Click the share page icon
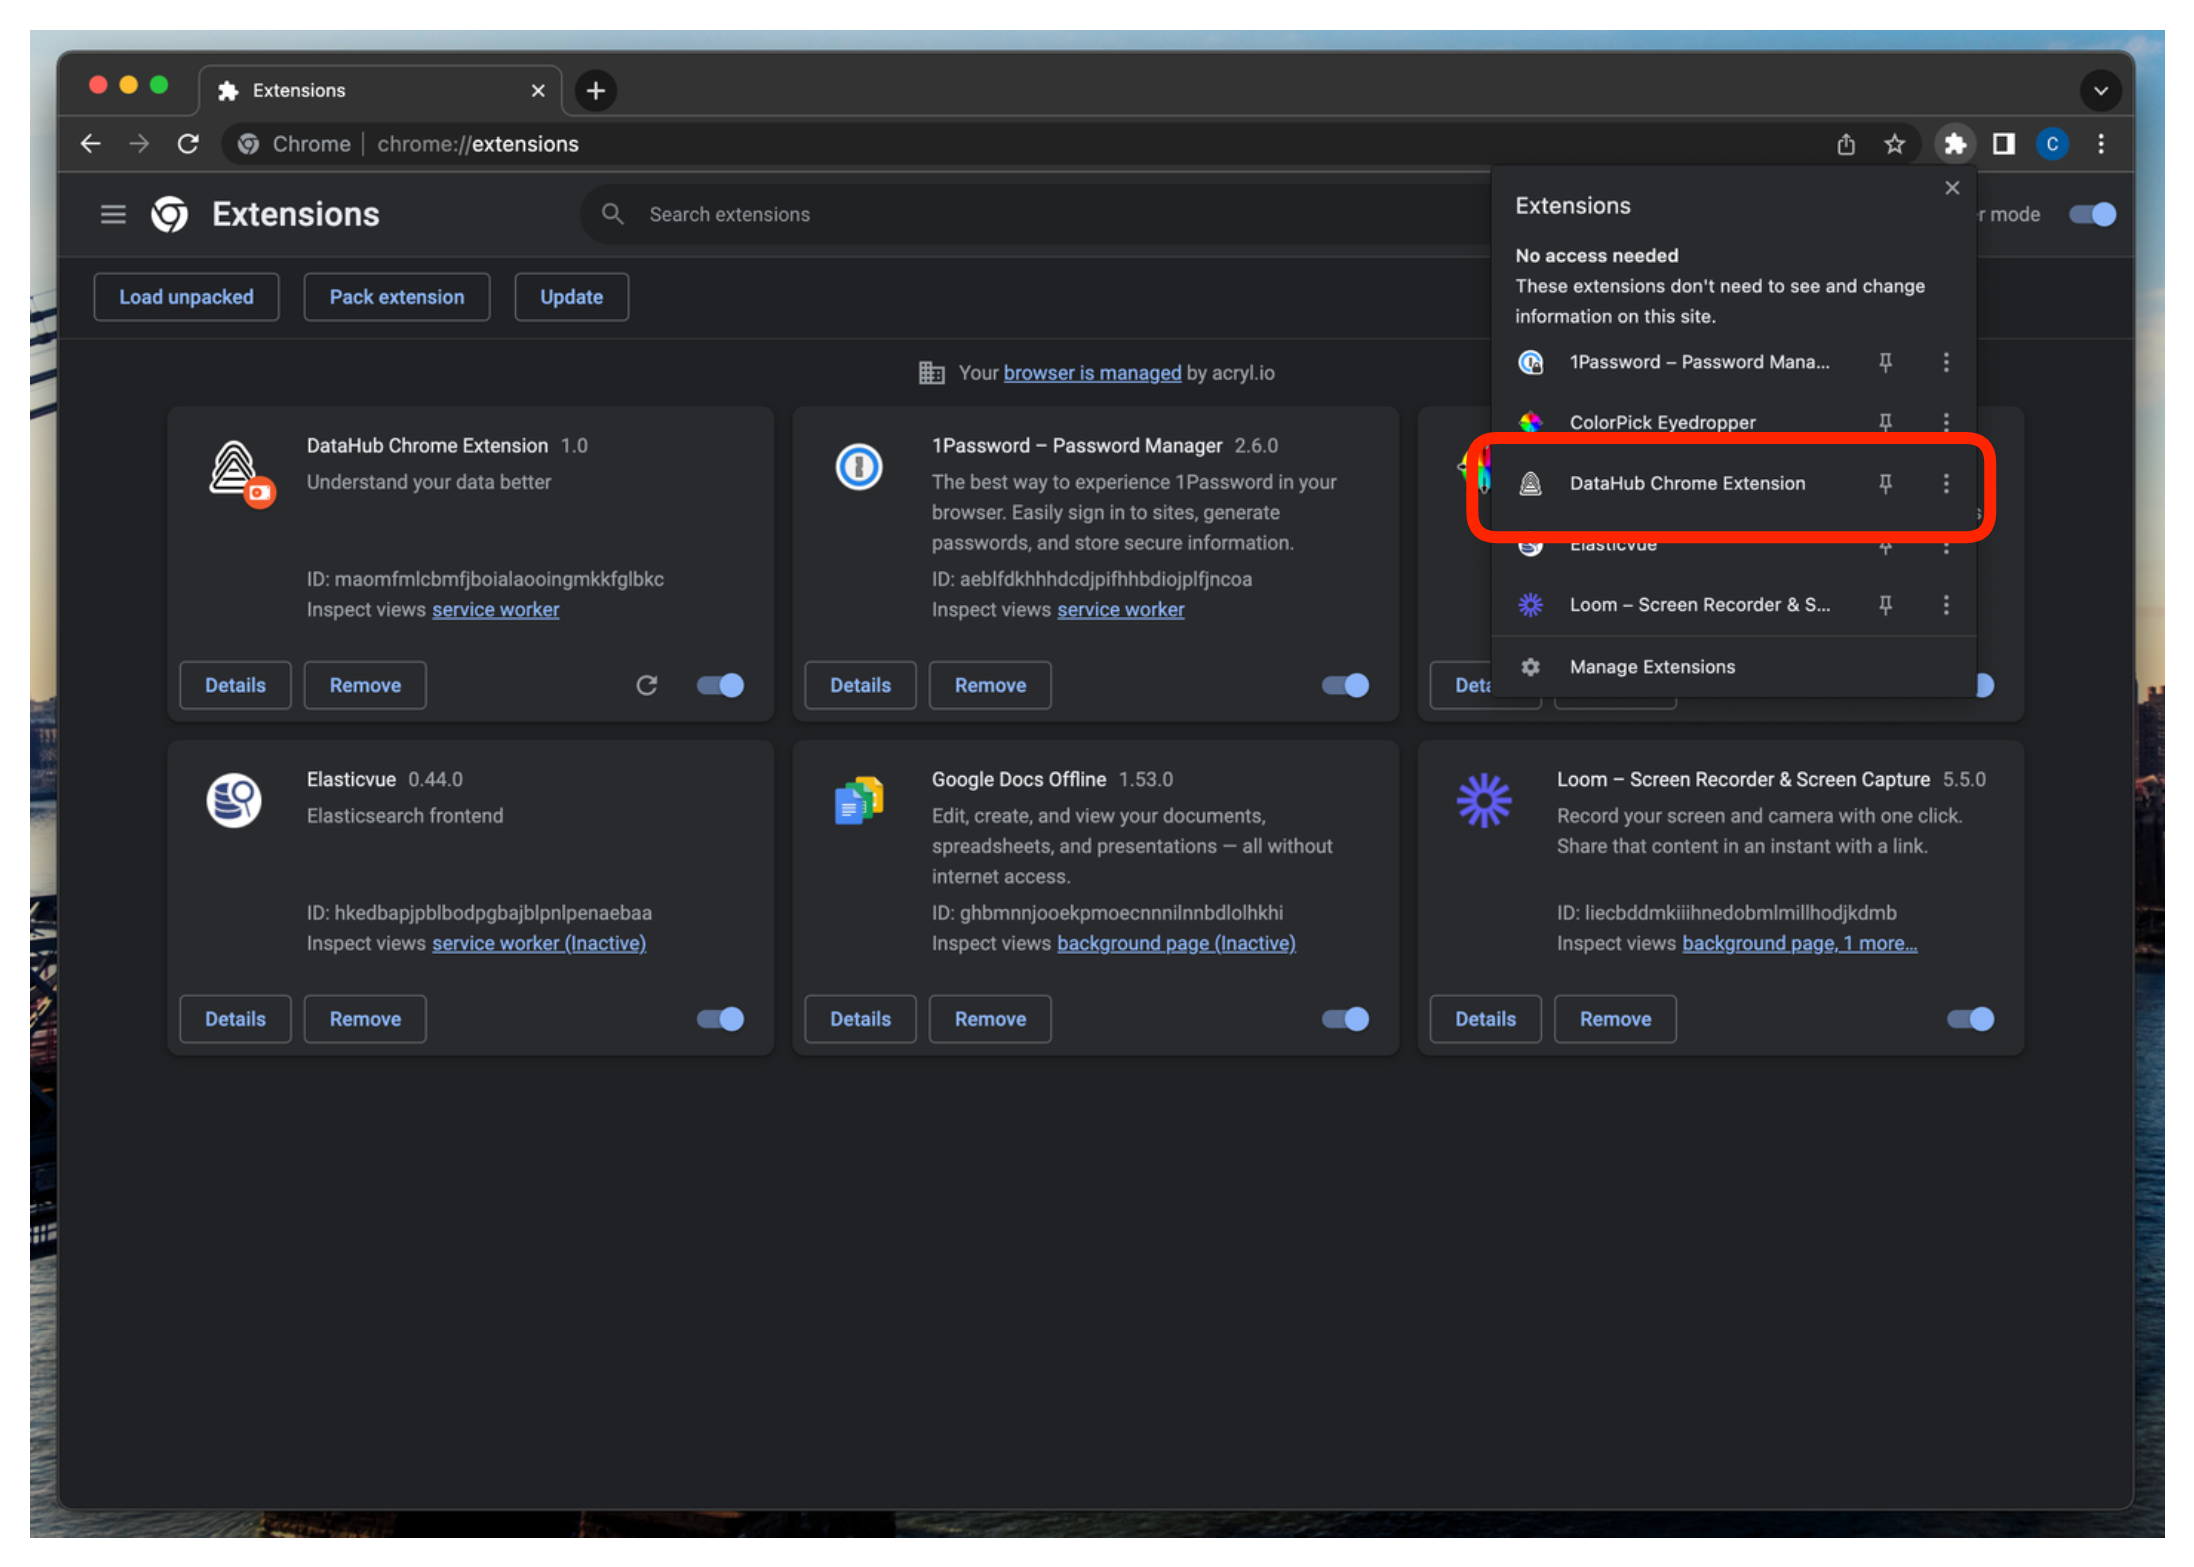The width and height of the screenshot is (2194, 1567). click(x=1846, y=144)
